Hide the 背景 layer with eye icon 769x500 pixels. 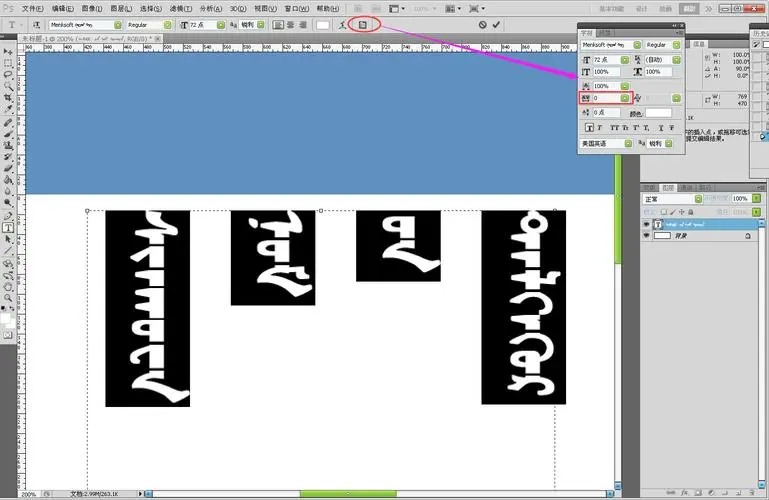[646, 236]
